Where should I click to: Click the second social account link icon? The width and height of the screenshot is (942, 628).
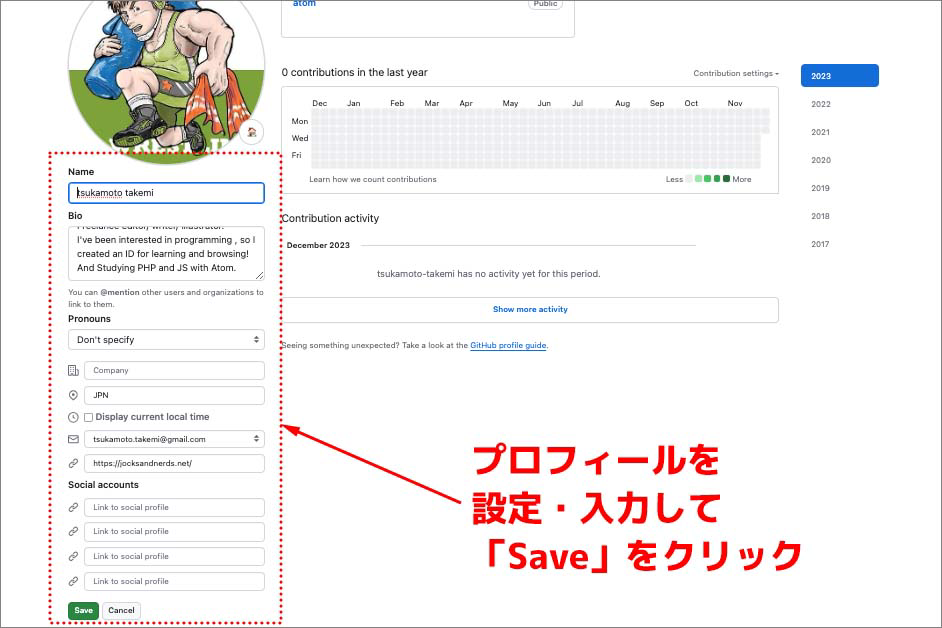pos(72,531)
